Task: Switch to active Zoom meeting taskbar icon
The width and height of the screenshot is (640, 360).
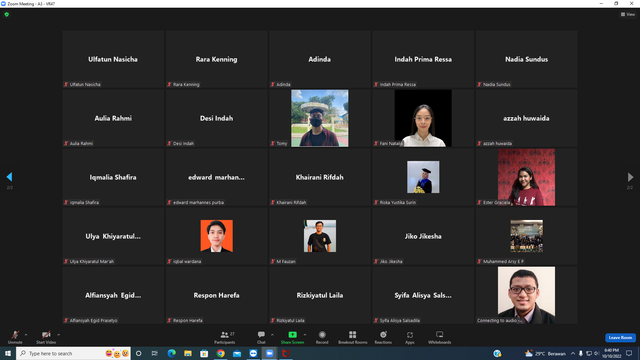Action: 269,353
